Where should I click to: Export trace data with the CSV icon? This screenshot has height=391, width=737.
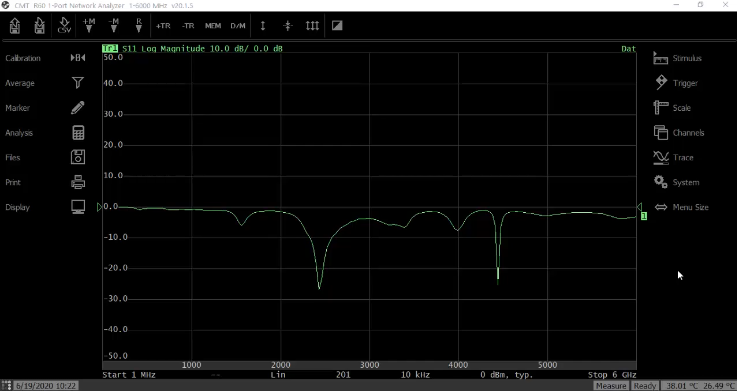point(64,25)
